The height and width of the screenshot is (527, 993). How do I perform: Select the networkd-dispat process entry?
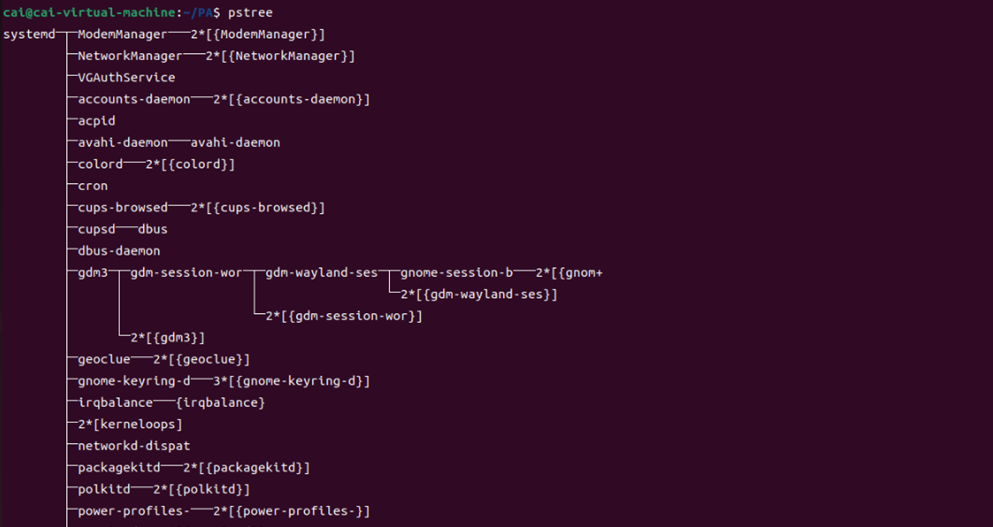coord(134,445)
